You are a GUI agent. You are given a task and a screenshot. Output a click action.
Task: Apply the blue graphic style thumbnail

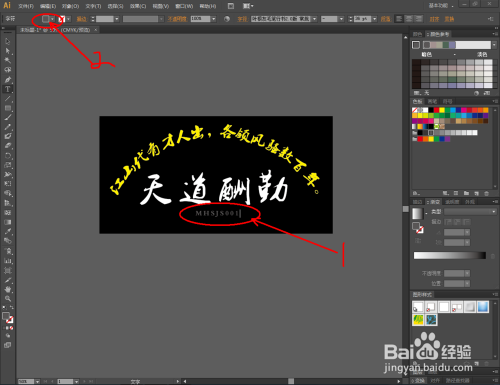[x=483, y=307]
